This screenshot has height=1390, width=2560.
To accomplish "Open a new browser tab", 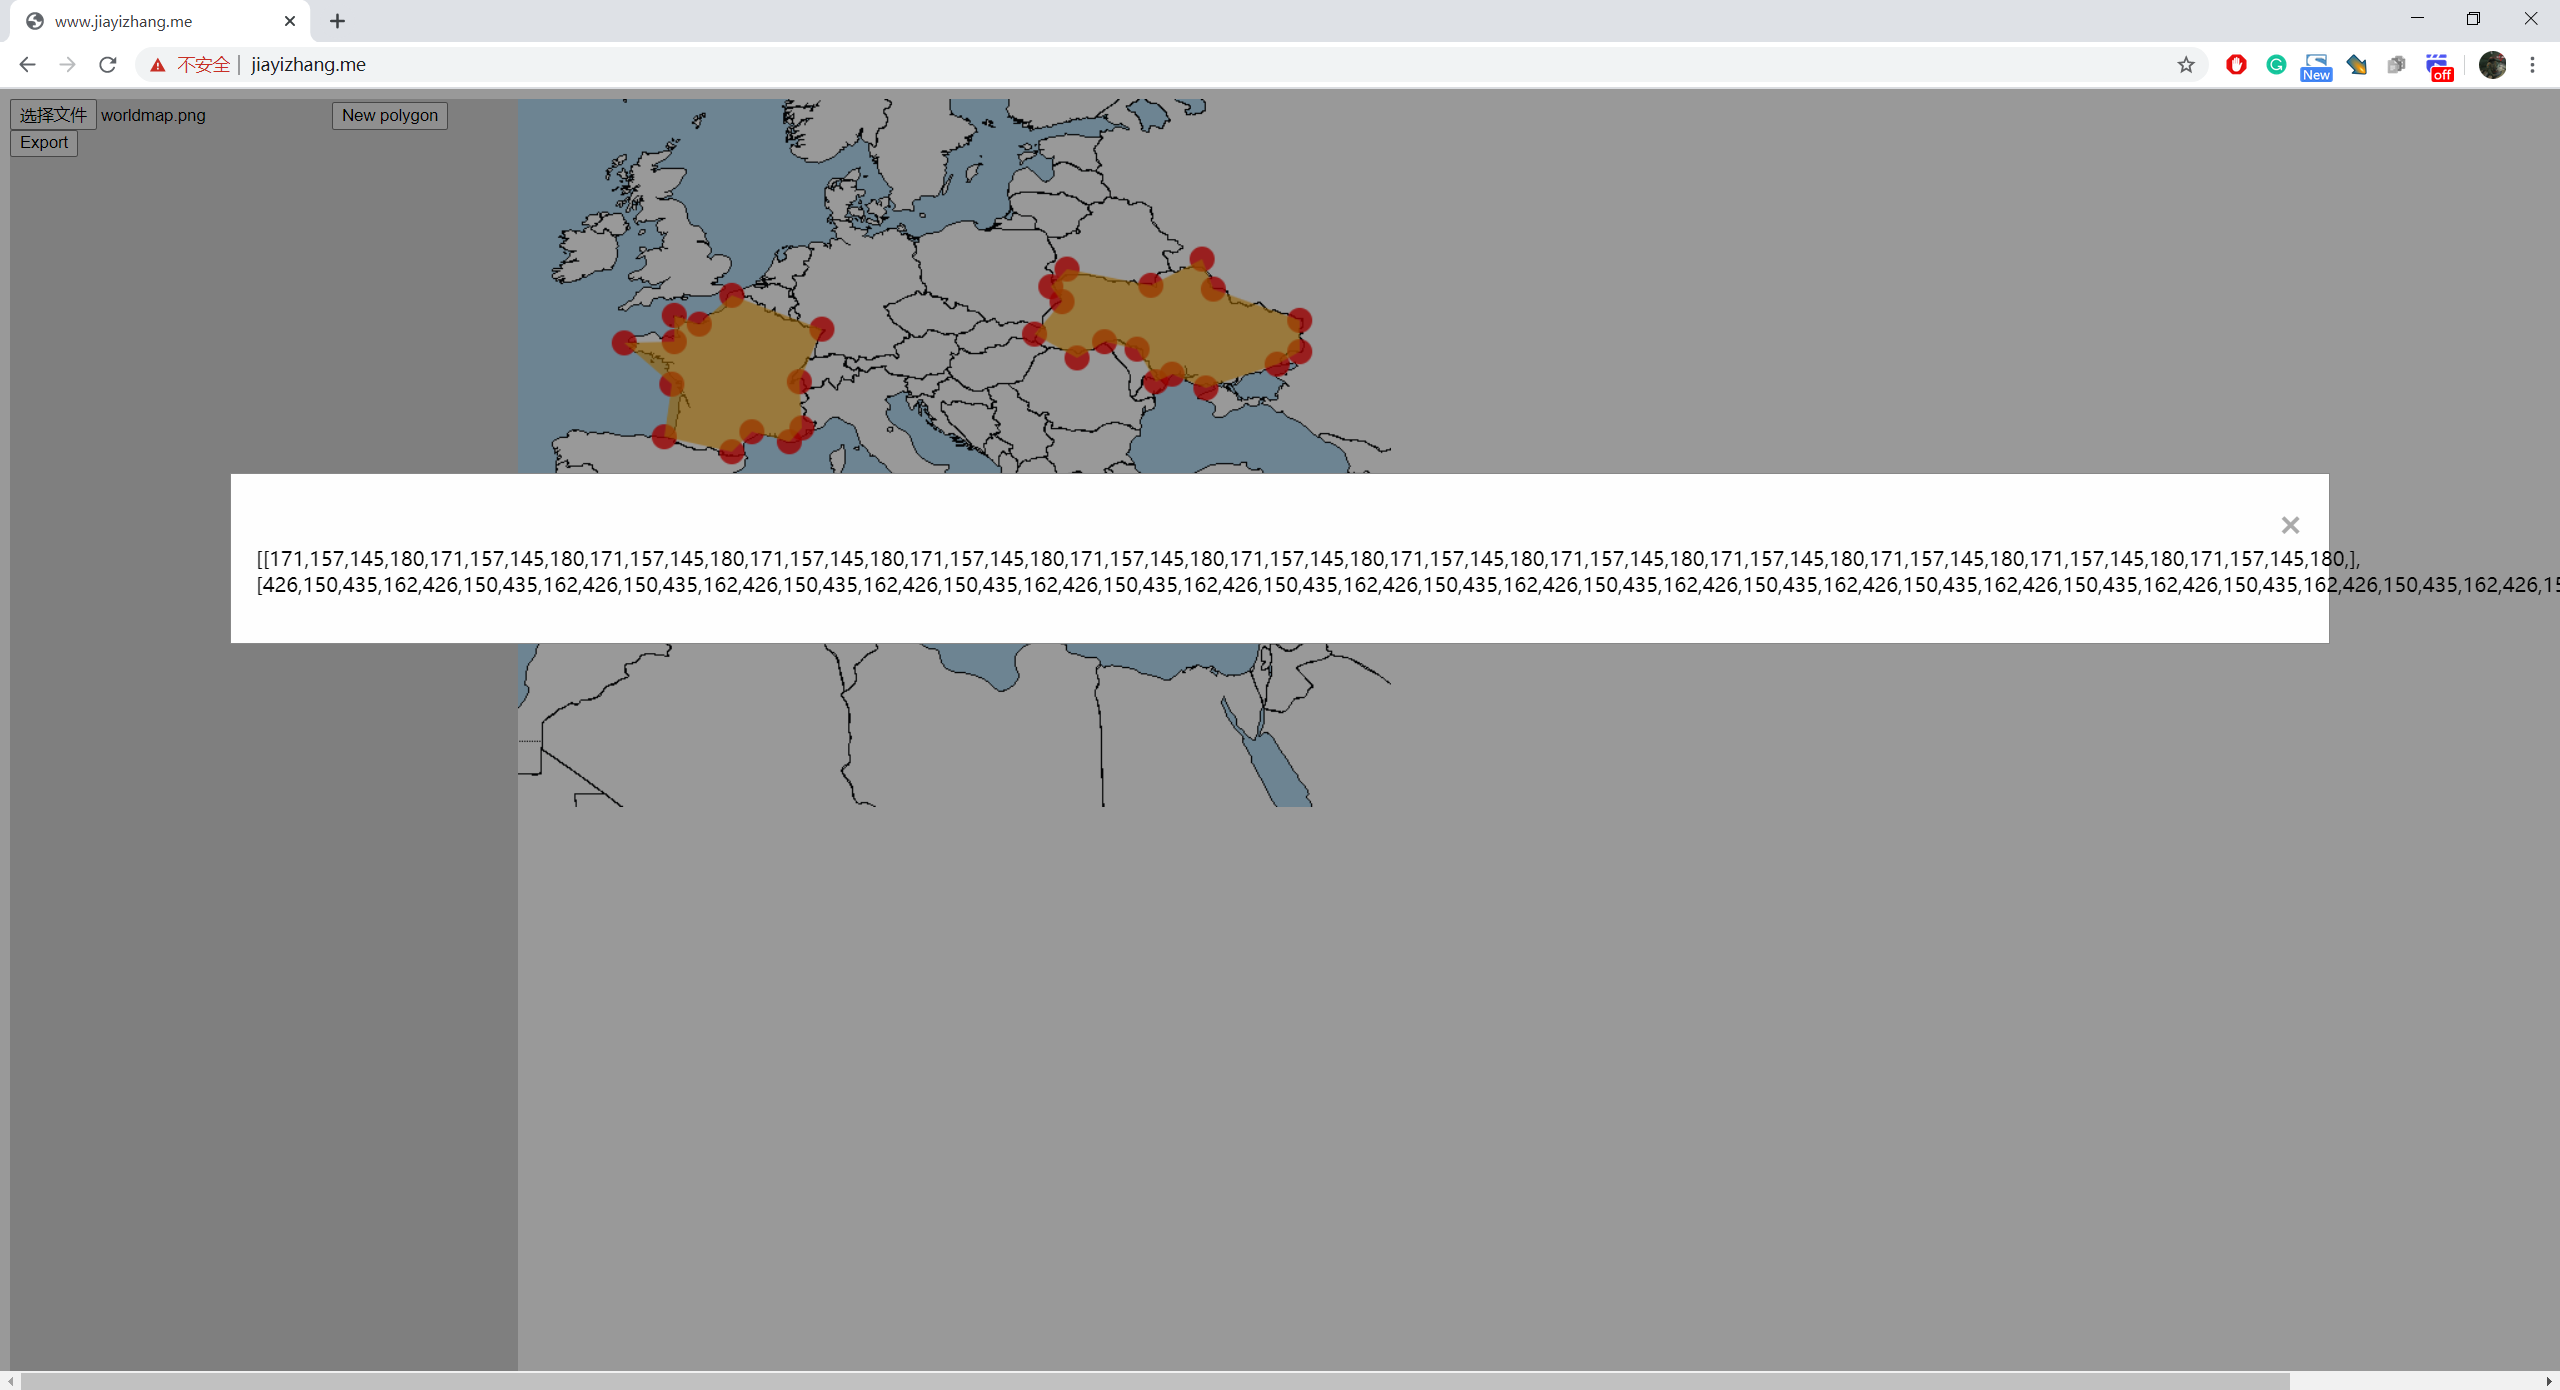I will (x=337, y=21).
